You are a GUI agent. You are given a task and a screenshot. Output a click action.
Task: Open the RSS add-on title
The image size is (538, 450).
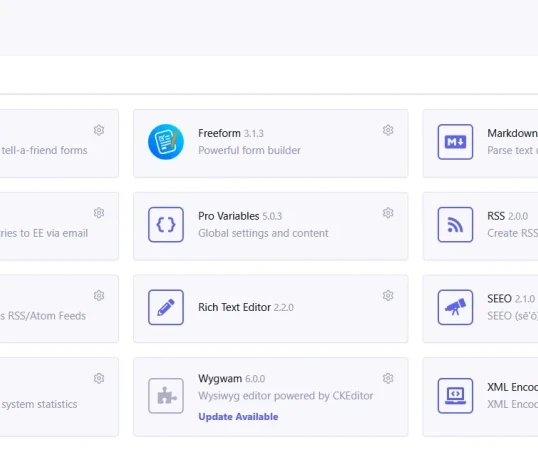tap(496, 216)
